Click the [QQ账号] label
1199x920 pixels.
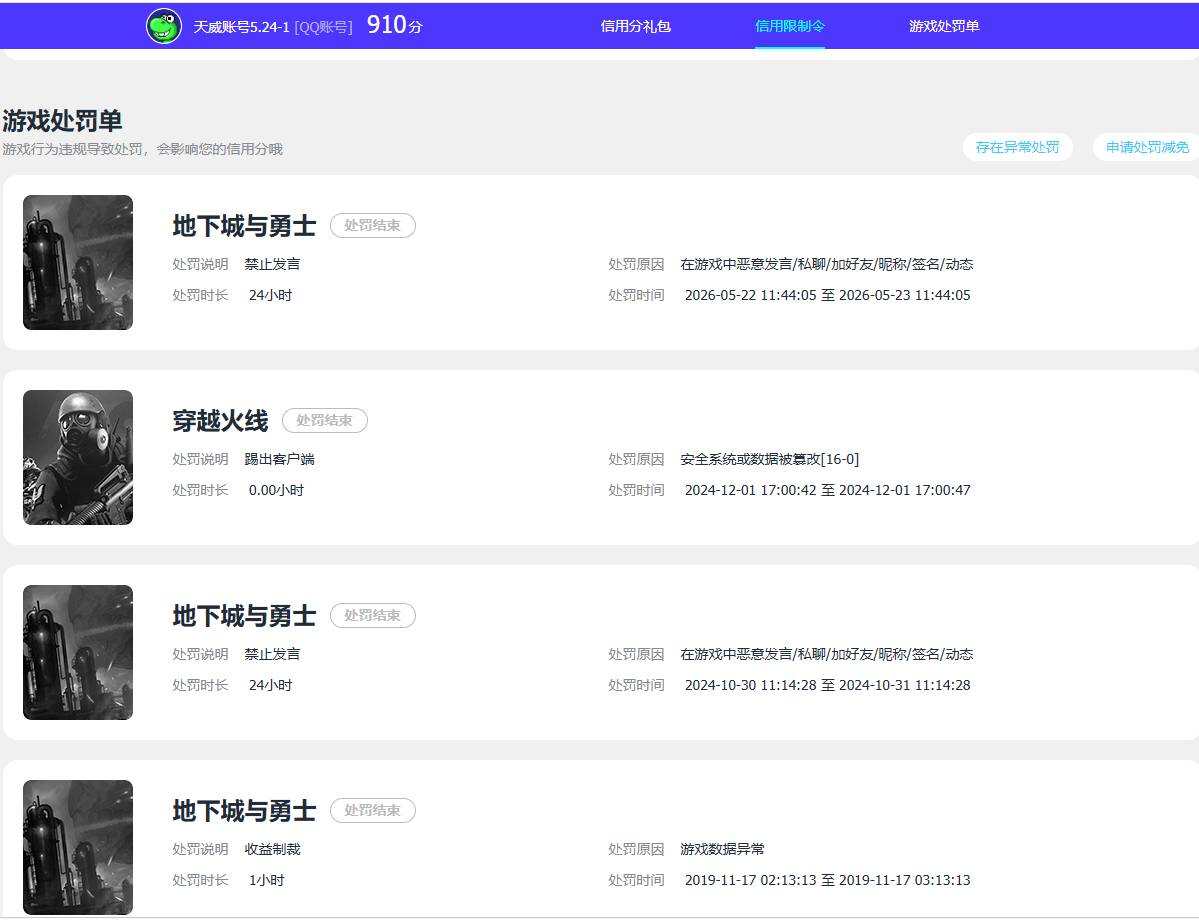pyautogui.click(x=323, y=28)
